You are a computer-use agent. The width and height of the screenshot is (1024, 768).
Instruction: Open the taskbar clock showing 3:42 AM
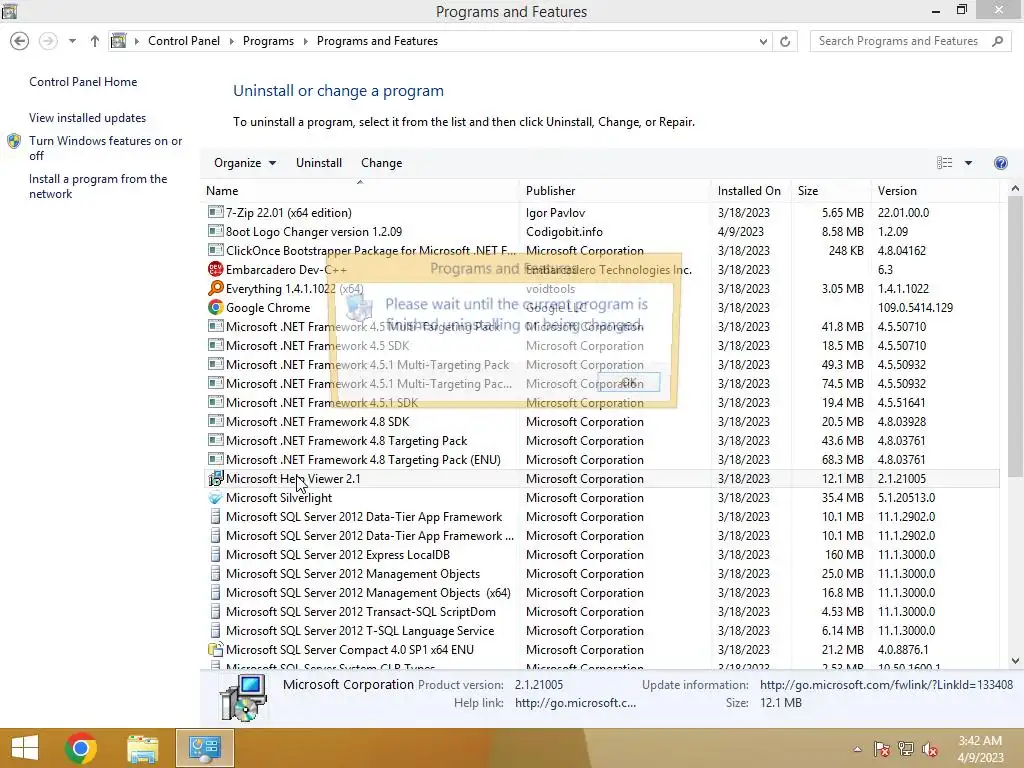[980, 749]
